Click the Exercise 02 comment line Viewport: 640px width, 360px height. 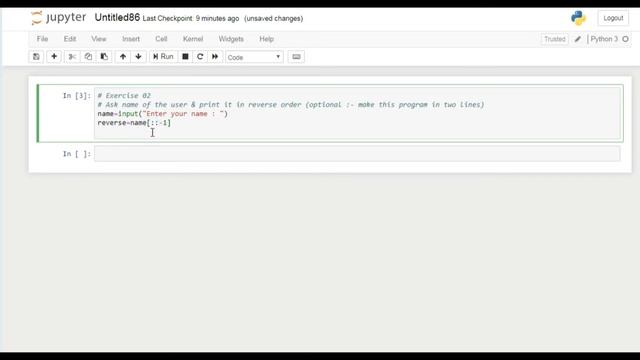tap(124, 96)
